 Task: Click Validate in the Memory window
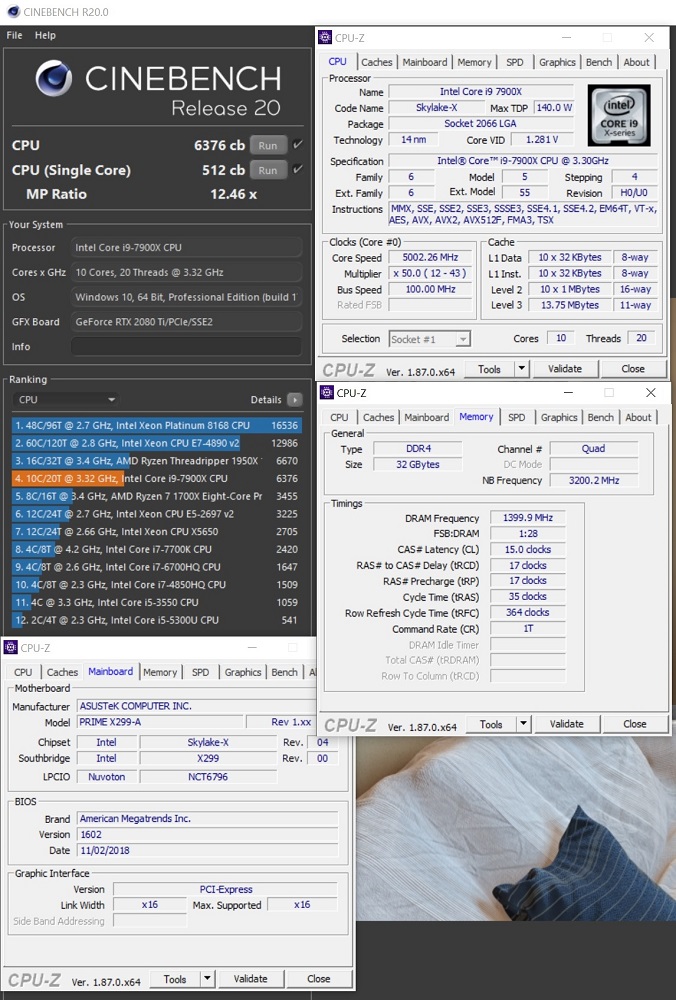pyautogui.click(x=567, y=724)
